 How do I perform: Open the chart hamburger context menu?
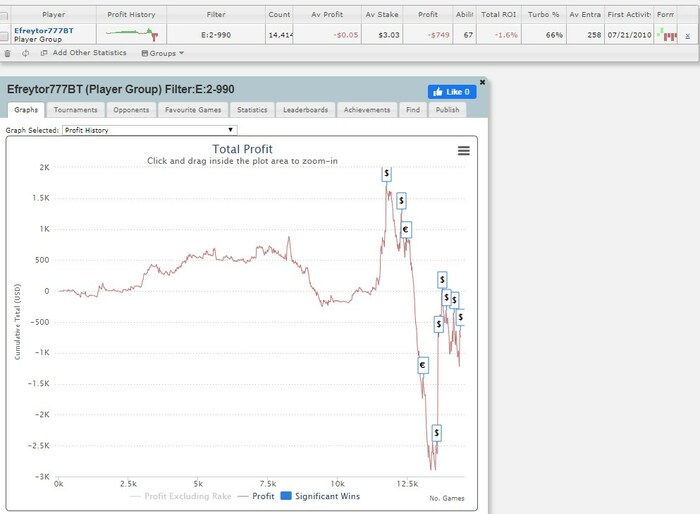pyautogui.click(x=463, y=151)
